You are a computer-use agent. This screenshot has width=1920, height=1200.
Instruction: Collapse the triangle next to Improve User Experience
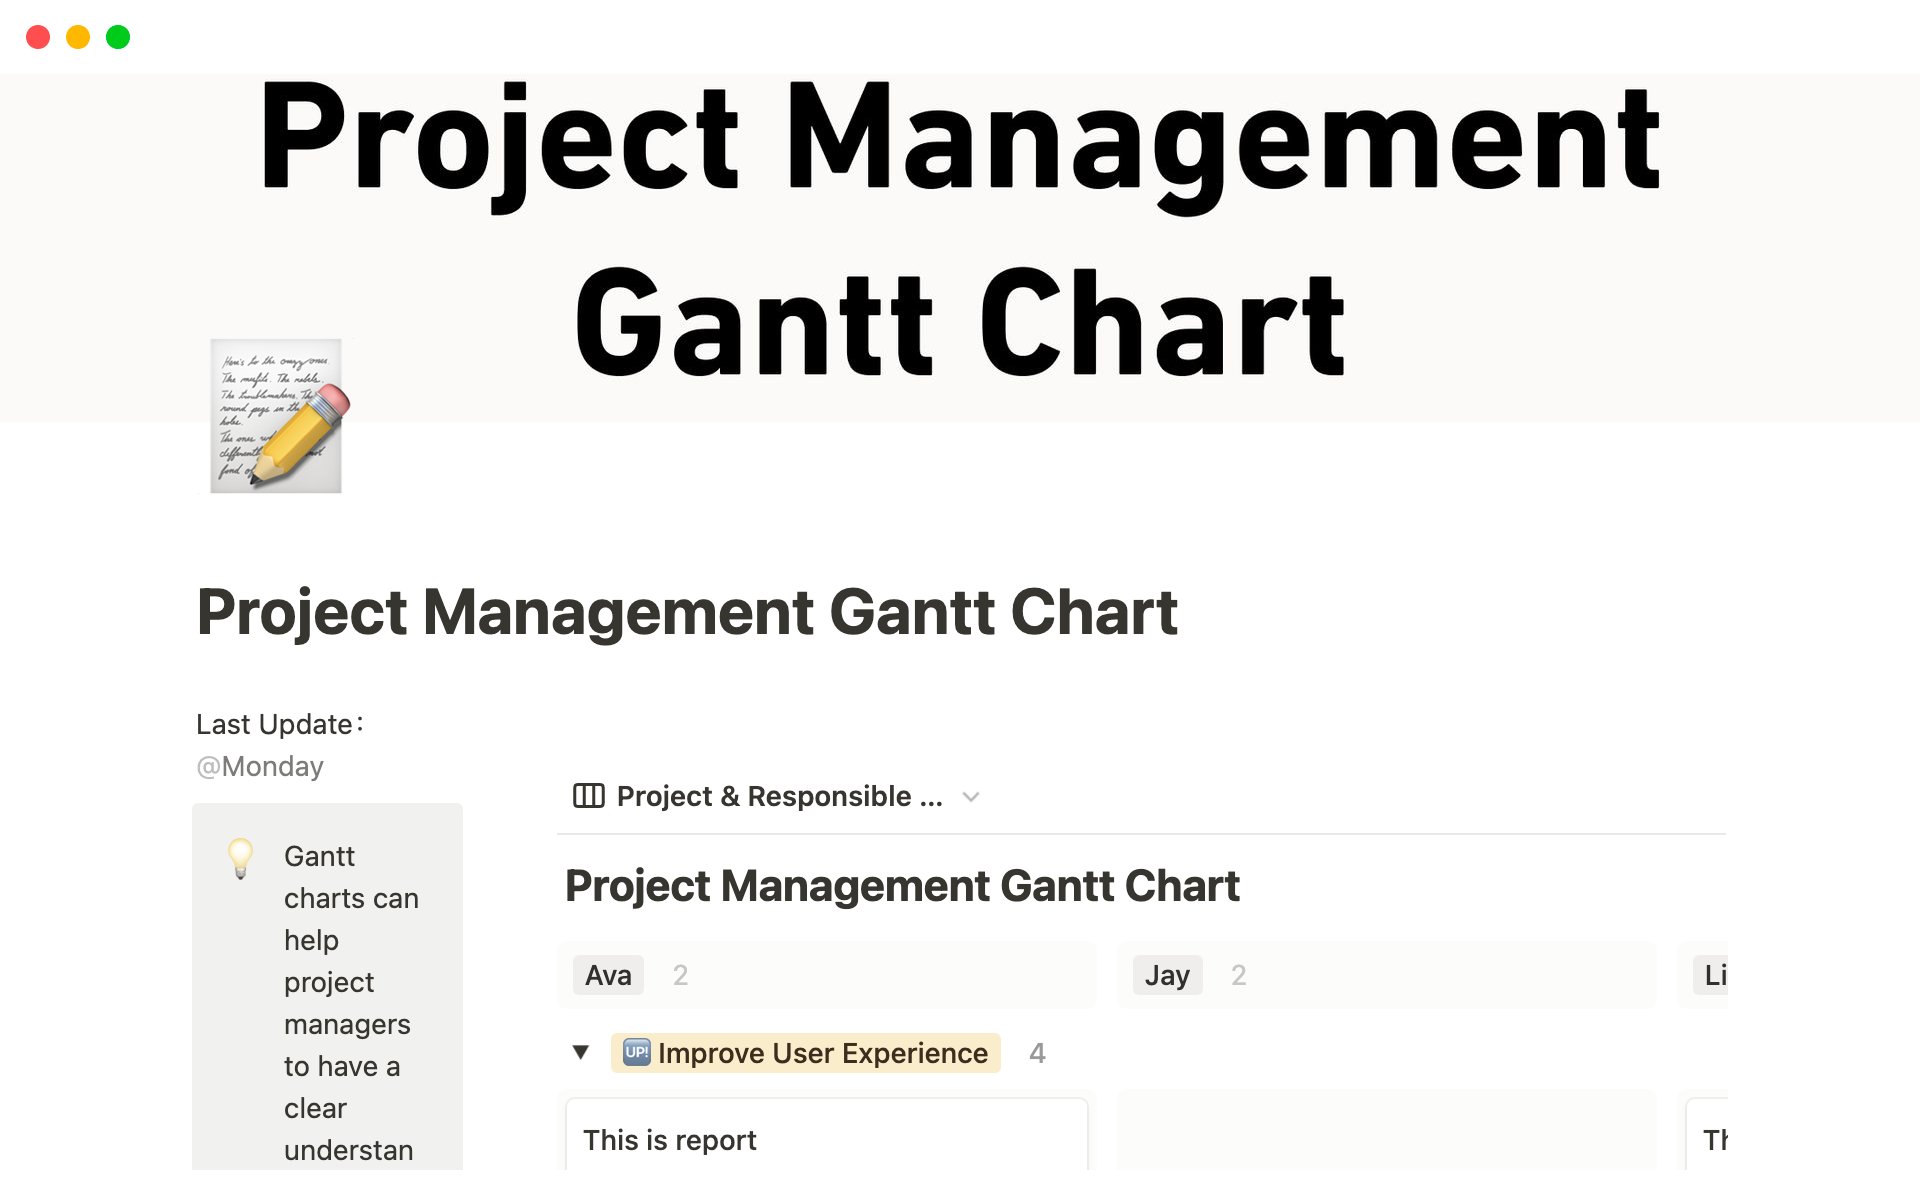[581, 1053]
